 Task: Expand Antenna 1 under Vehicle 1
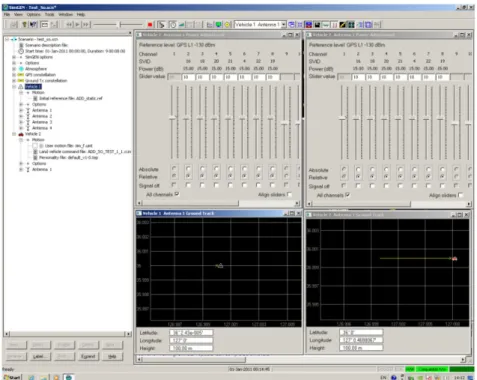[x=21, y=110]
